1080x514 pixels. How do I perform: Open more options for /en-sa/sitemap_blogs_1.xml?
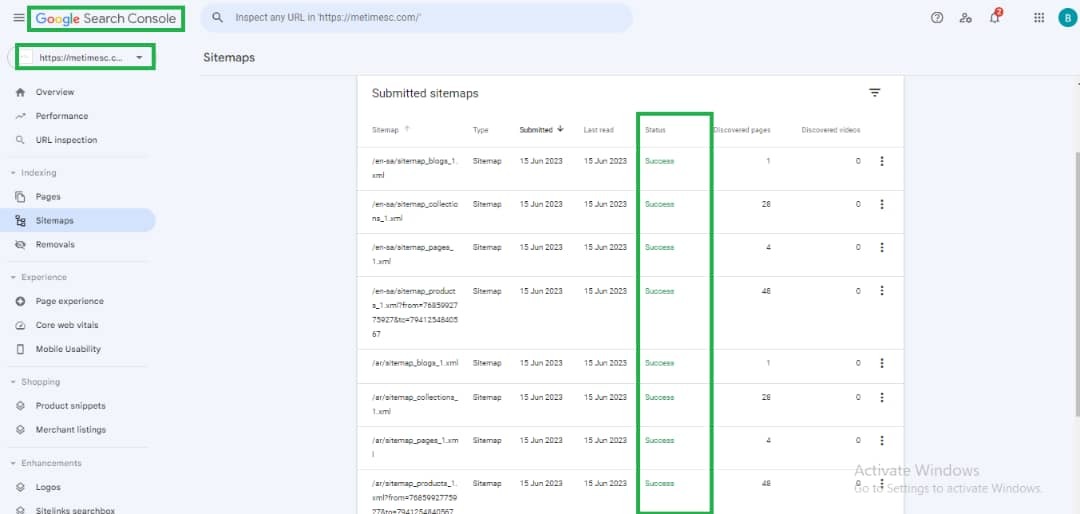(x=881, y=161)
